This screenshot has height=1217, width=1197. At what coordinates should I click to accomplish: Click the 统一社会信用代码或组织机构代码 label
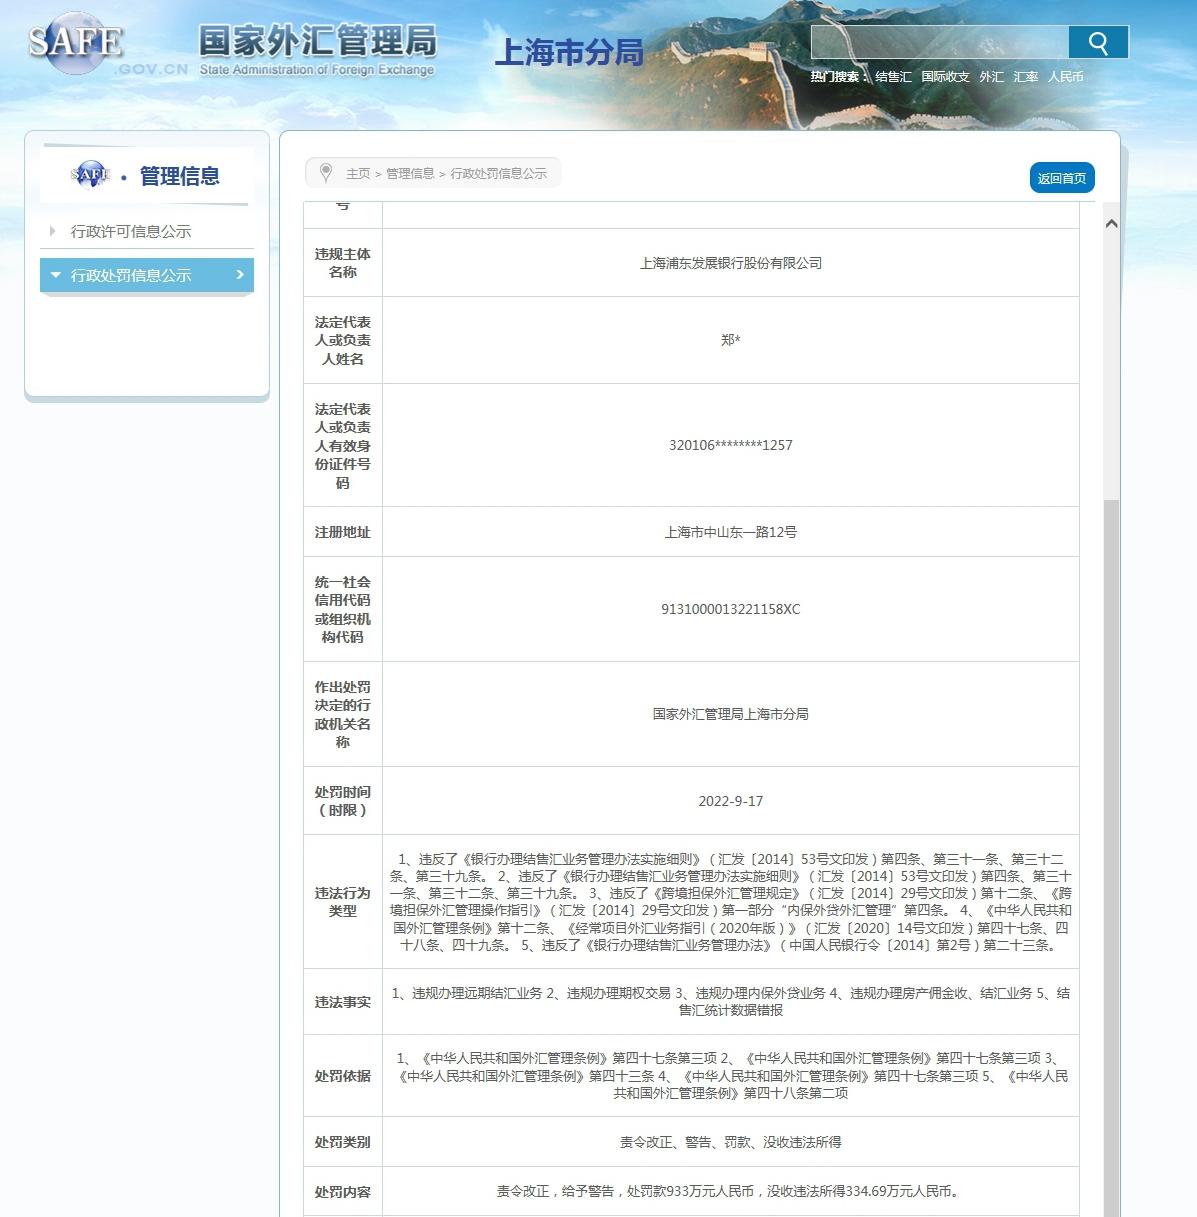[343, 609]
